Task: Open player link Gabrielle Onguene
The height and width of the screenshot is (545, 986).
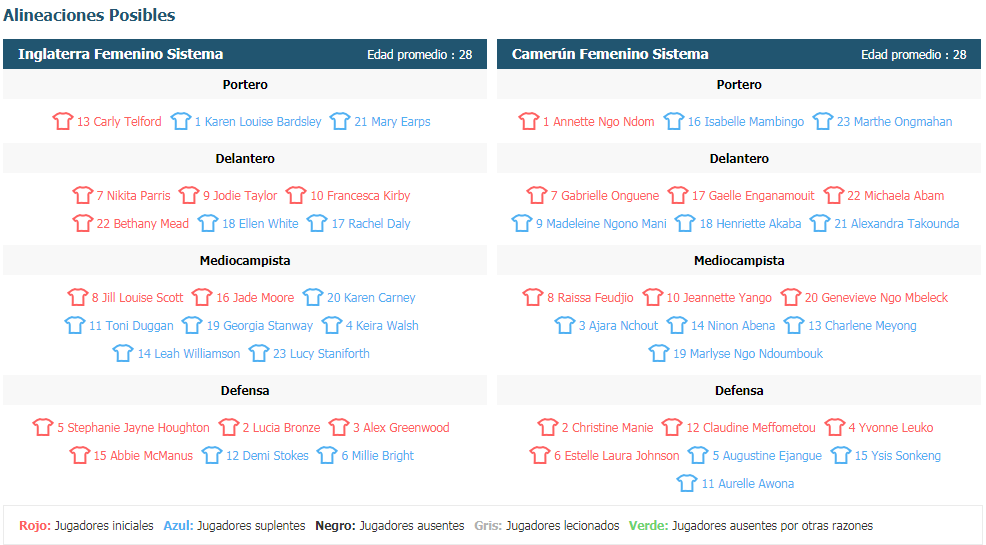Action: 610,196
